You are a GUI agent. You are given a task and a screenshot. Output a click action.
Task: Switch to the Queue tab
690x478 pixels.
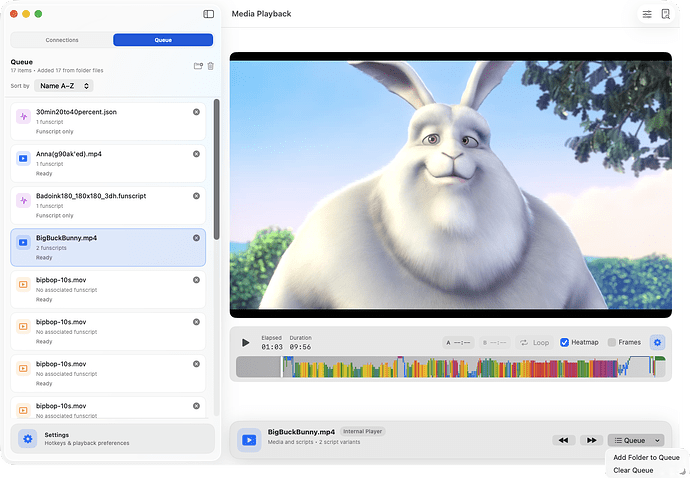(x=163, y=40)
